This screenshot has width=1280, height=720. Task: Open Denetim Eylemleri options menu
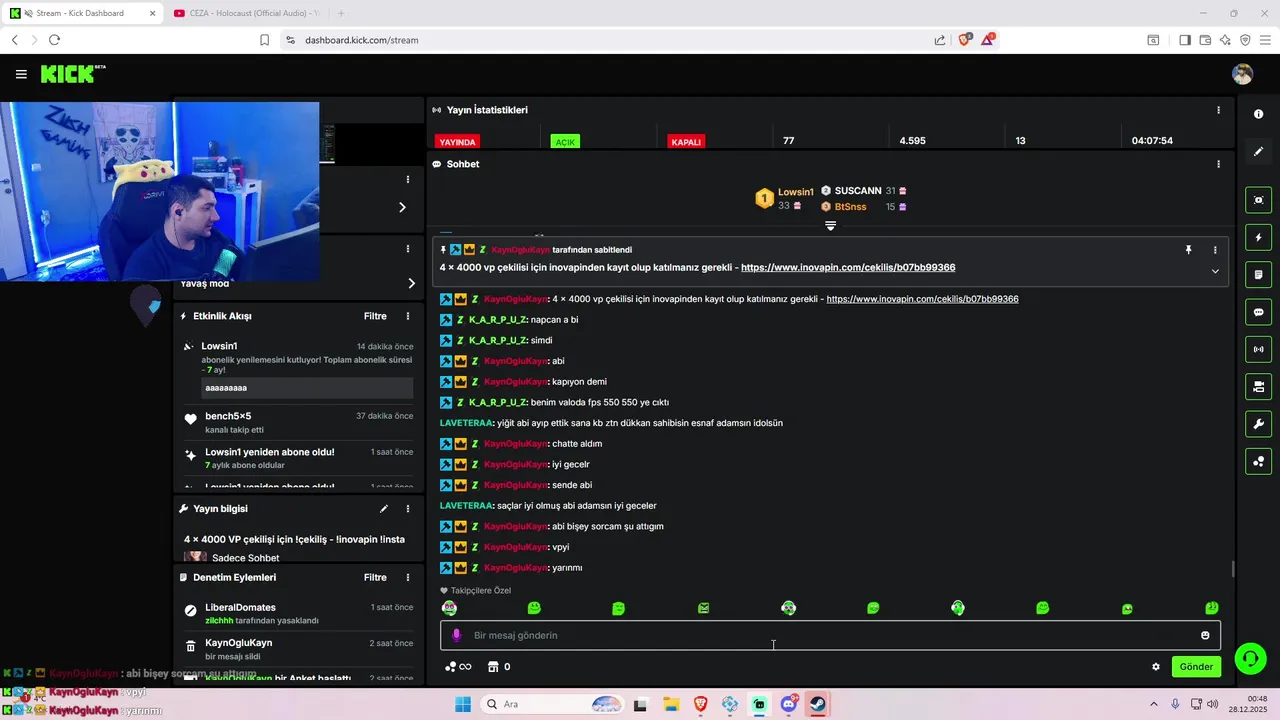coord(407,577)
